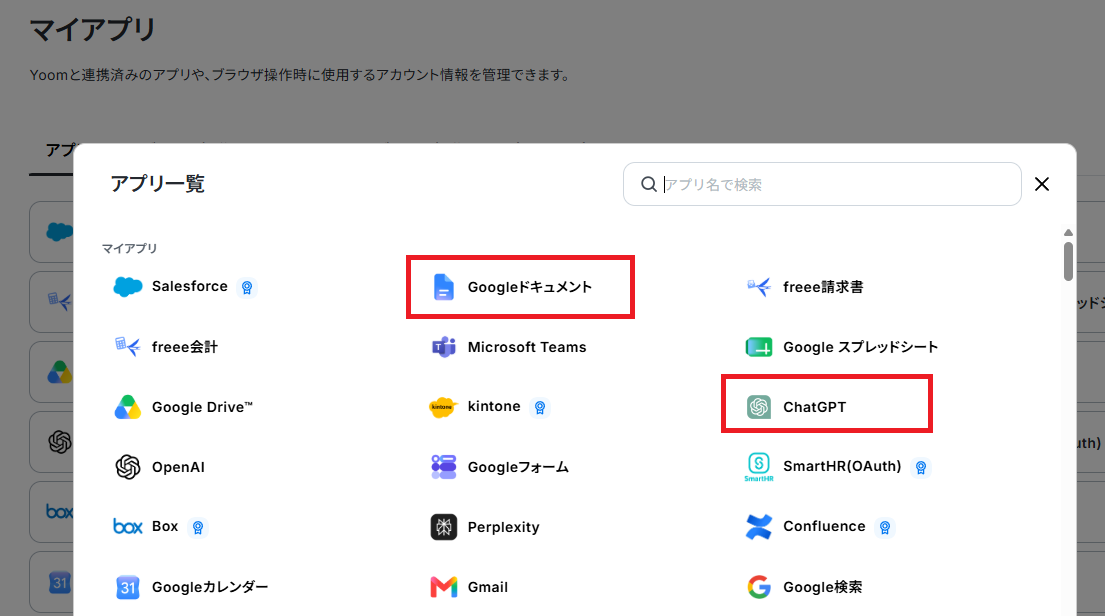
Task: Select the Box logo icon in list
Action: tap(128, 526)
